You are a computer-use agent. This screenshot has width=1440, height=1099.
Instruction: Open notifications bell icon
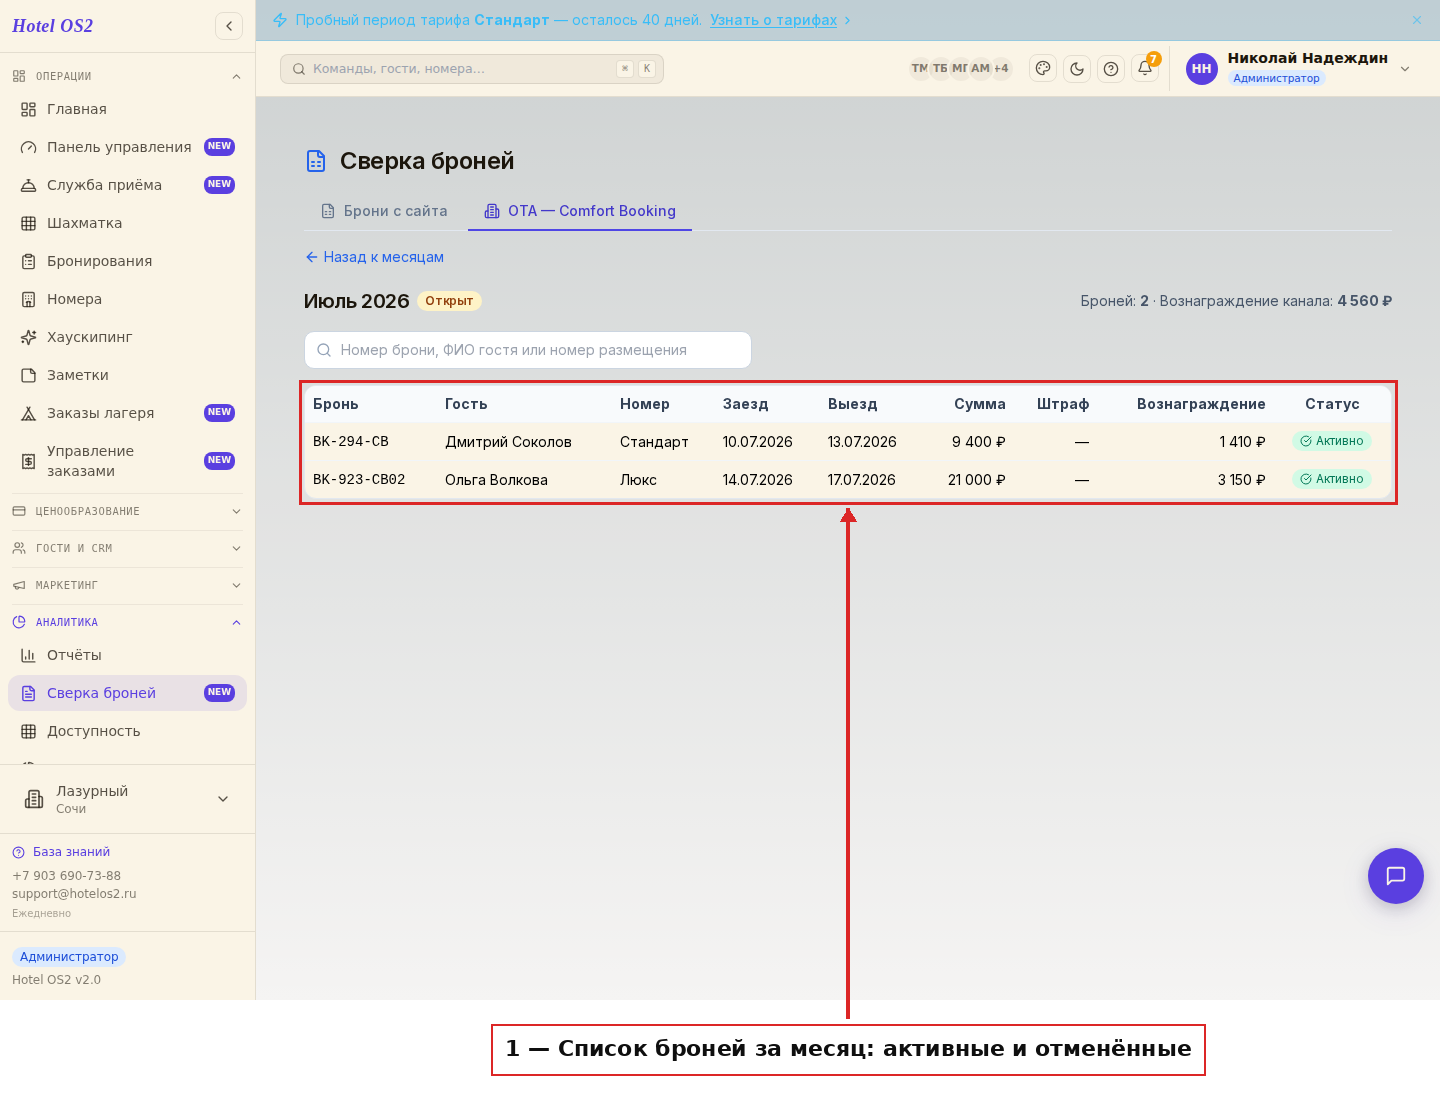(1145, 68)
